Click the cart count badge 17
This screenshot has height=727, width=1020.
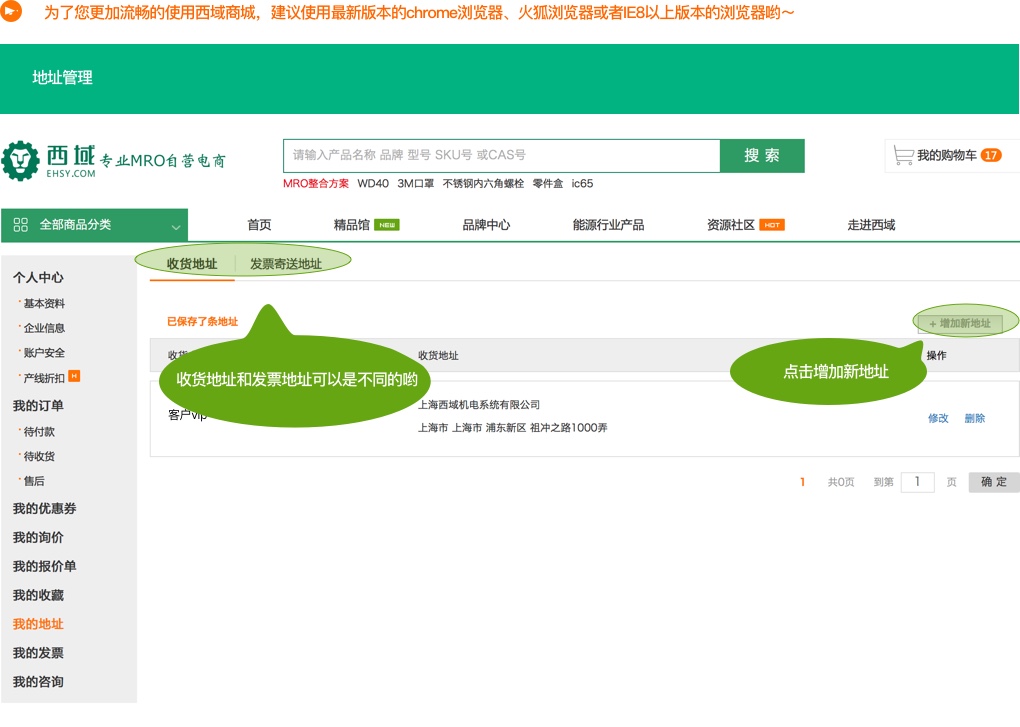990,155
